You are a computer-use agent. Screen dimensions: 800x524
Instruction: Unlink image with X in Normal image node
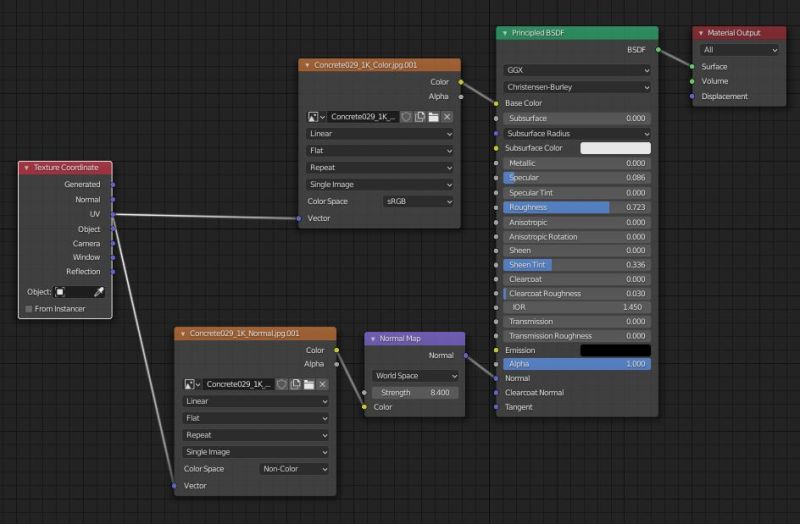pos(322,384)
